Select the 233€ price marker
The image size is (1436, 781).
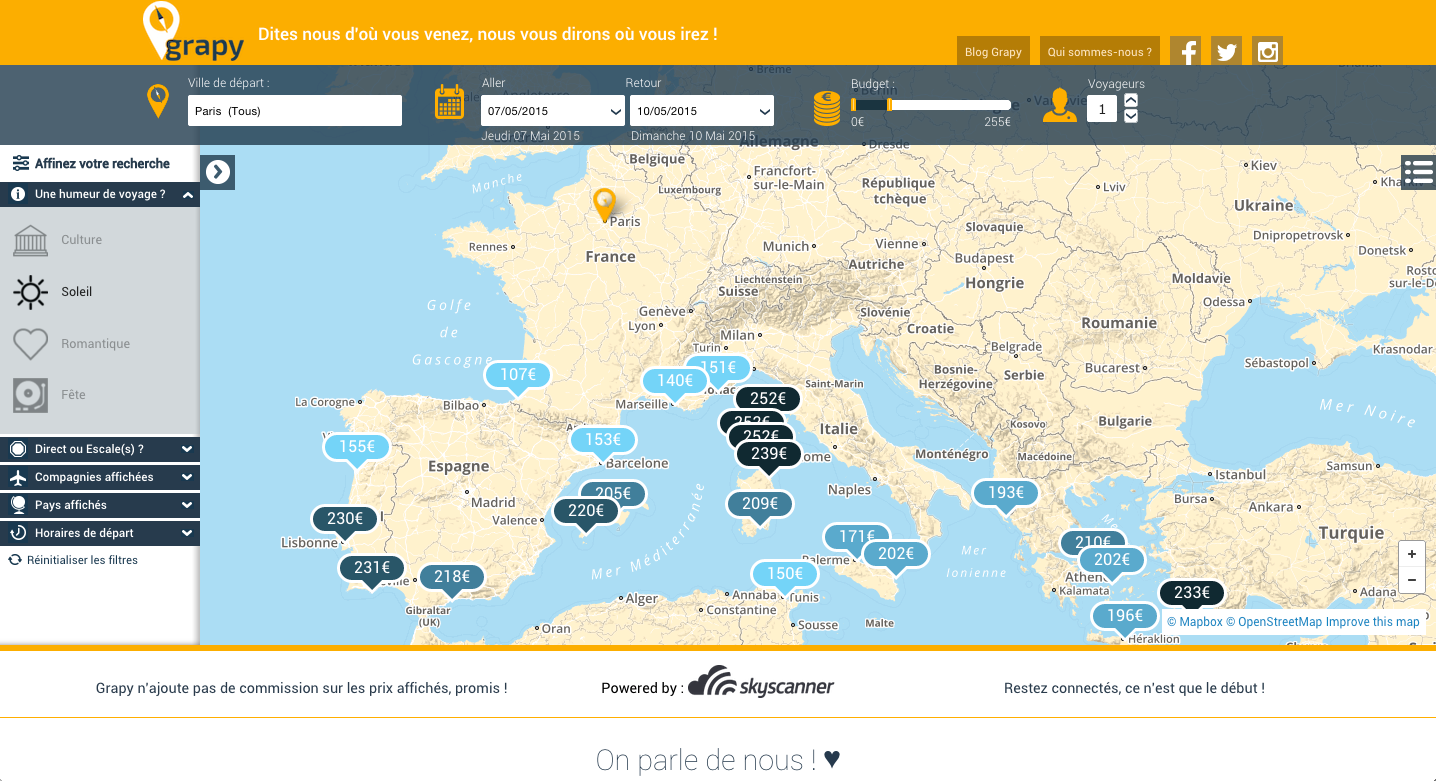point(1192,595)
